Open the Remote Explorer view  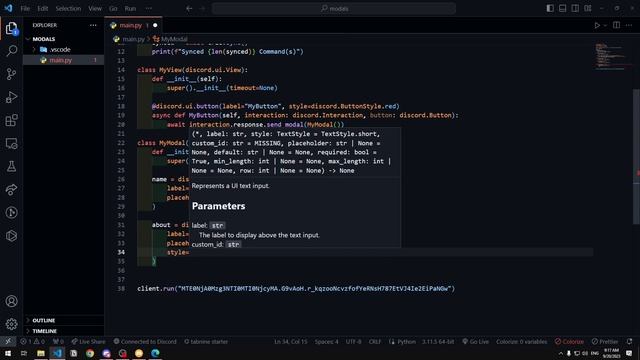click(x=11, y=143)
